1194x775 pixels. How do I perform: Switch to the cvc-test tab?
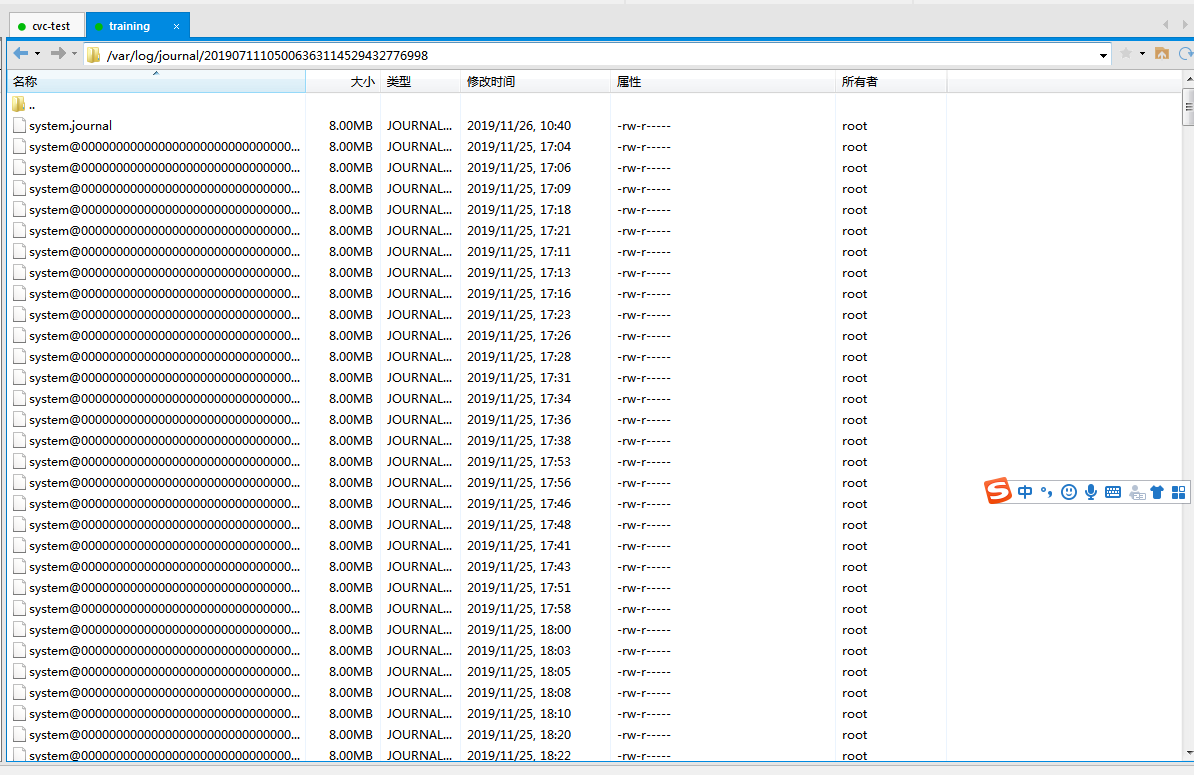pos(47,25)
